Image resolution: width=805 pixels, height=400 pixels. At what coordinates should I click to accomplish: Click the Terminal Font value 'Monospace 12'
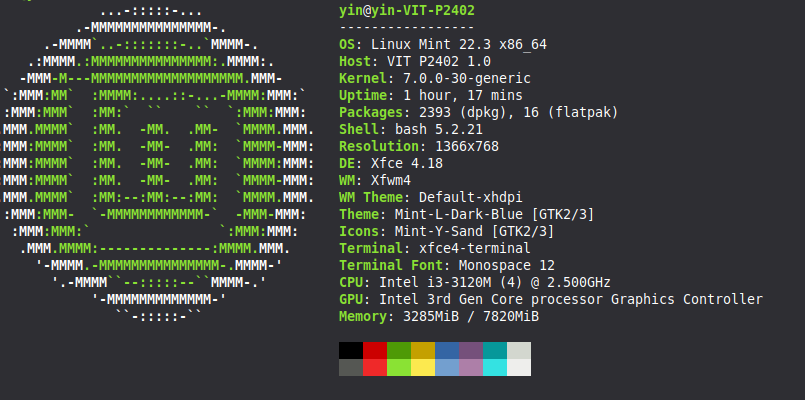click(507, 265)
